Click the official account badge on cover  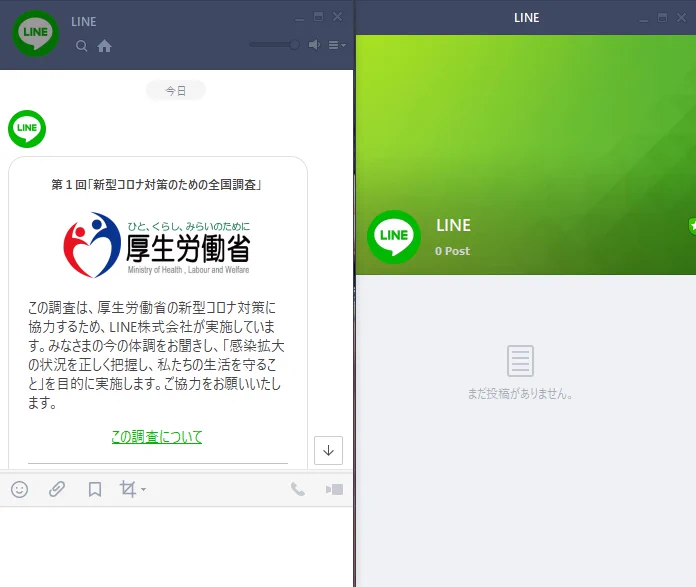pos(692,226)
